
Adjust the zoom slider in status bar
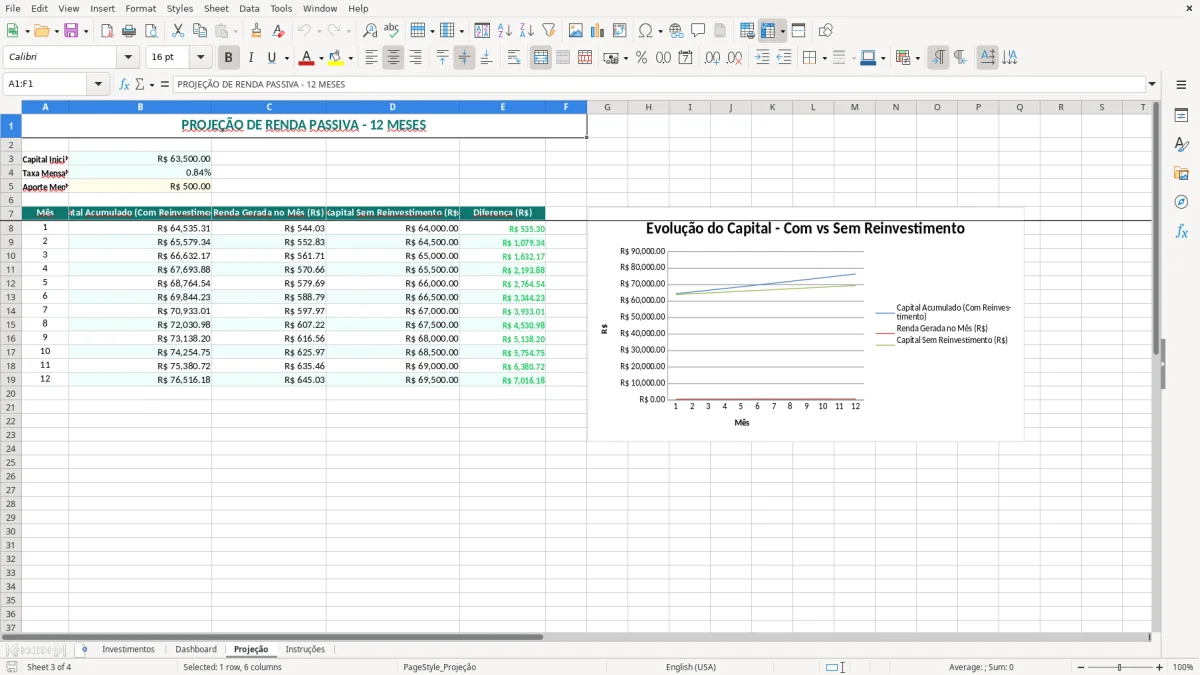tap(1120, 667)
